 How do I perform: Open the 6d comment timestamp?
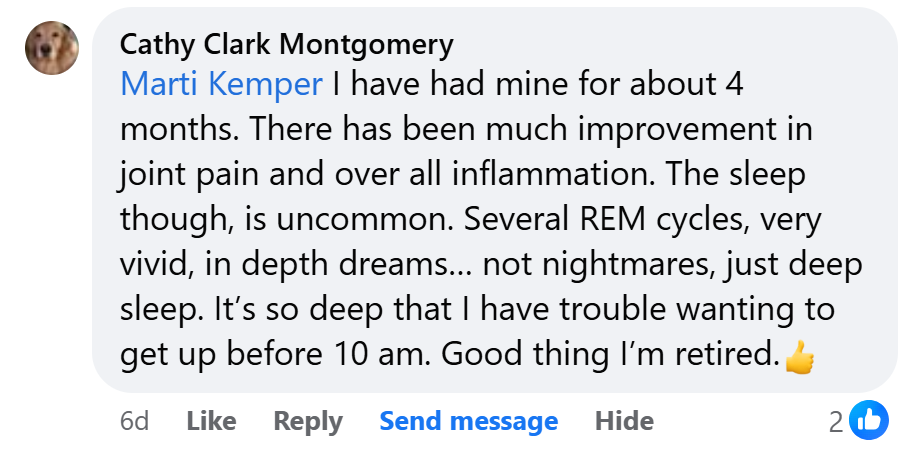pyautogui.click(x=134, y=422)
